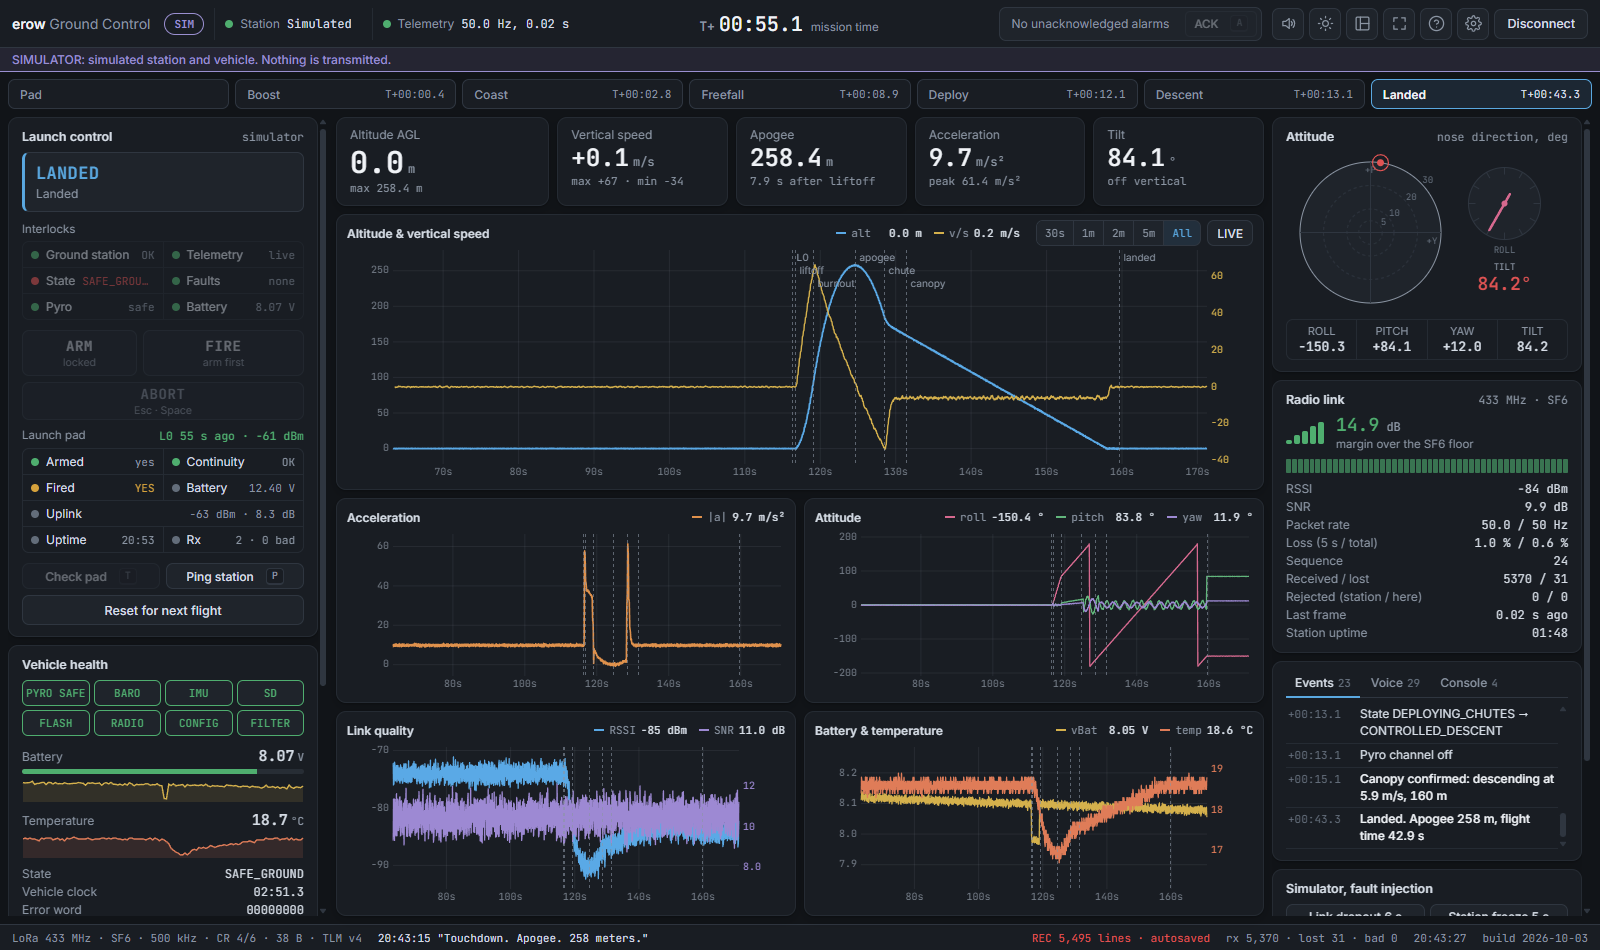Click the CONFIG health chip
The height and width of the screenshot is (950, 1600).
click(199, 723)
